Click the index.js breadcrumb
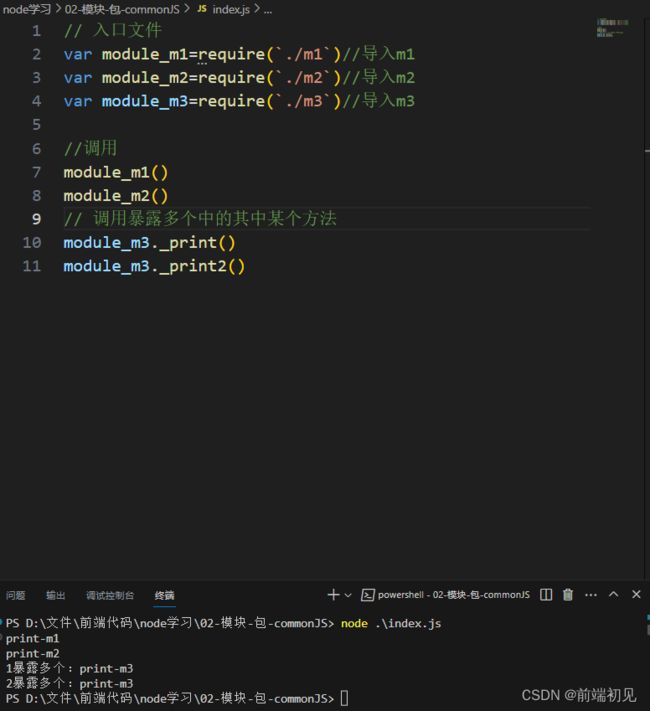Viewport: 650px width, 711px height. (231, 9)
